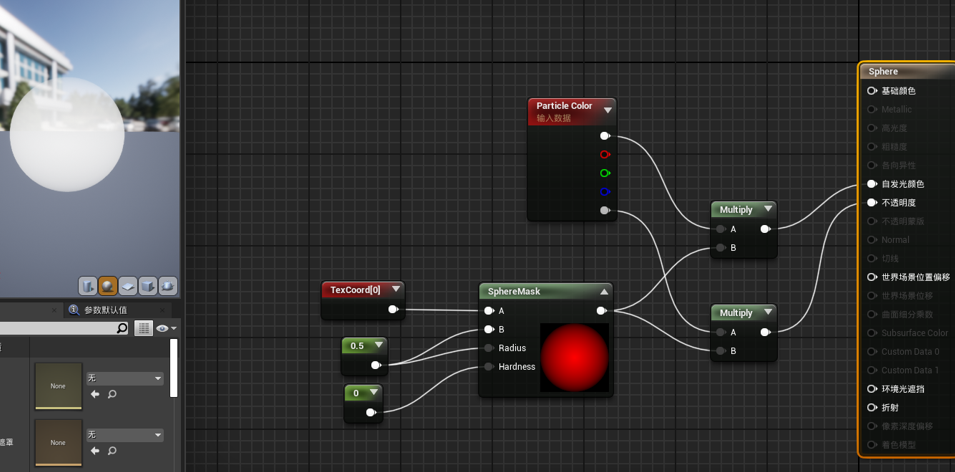
Task: Switch preview to plane mesh
Action: click(x=128, y=286)
